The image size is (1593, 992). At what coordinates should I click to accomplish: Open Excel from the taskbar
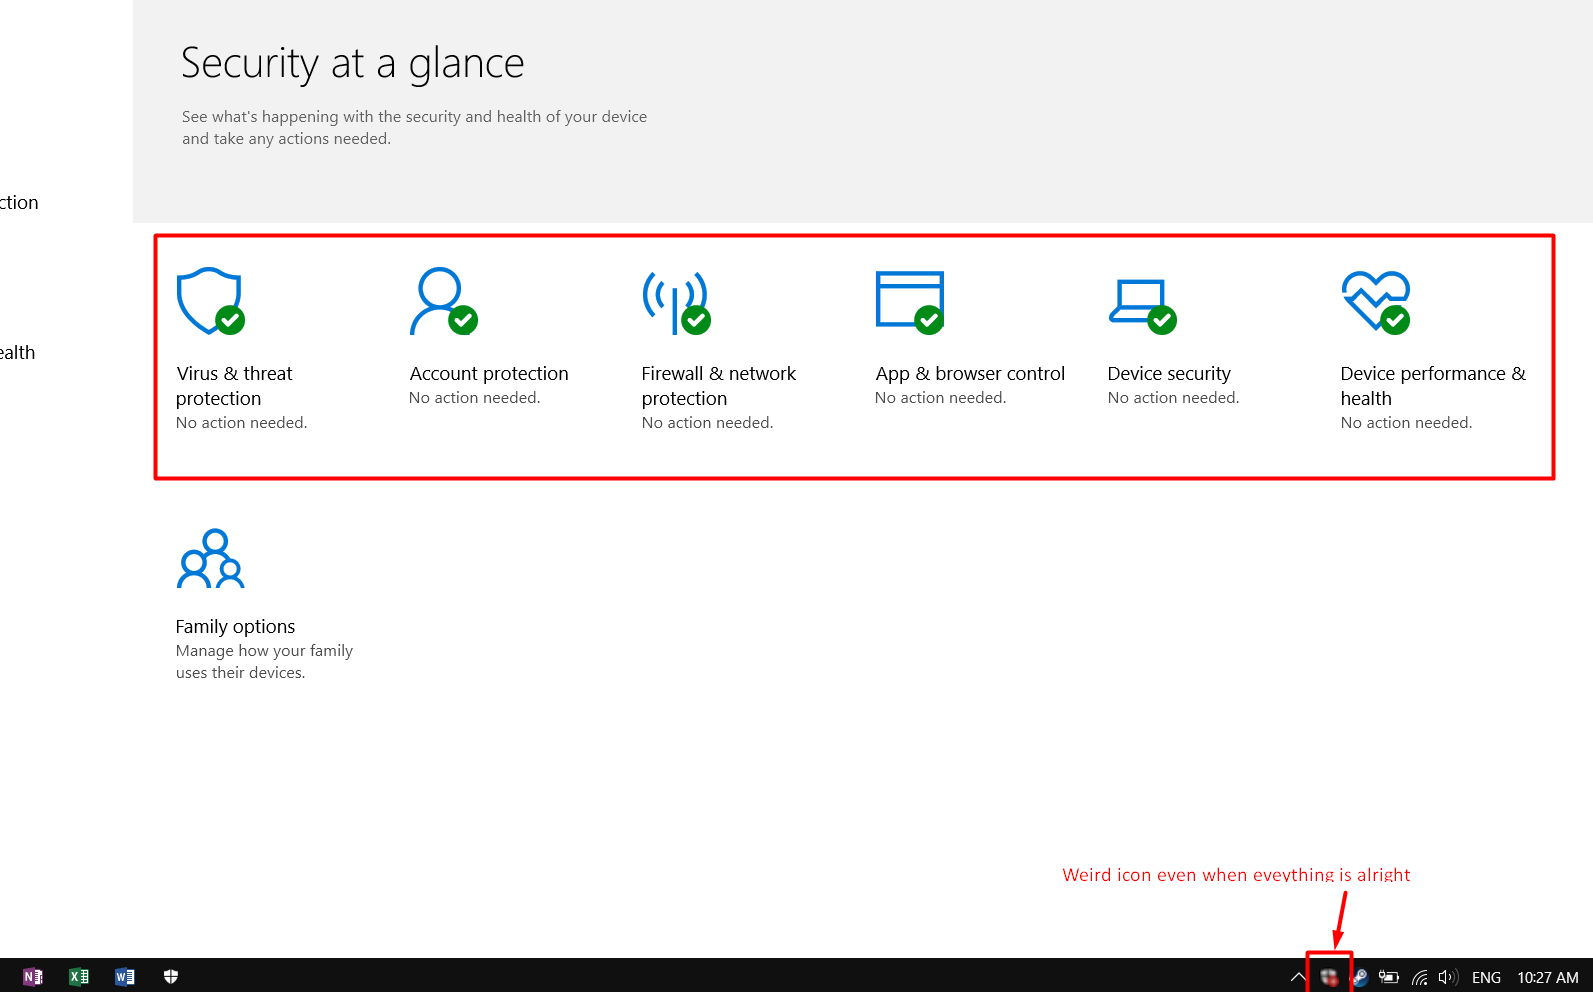tap(79, 977)
